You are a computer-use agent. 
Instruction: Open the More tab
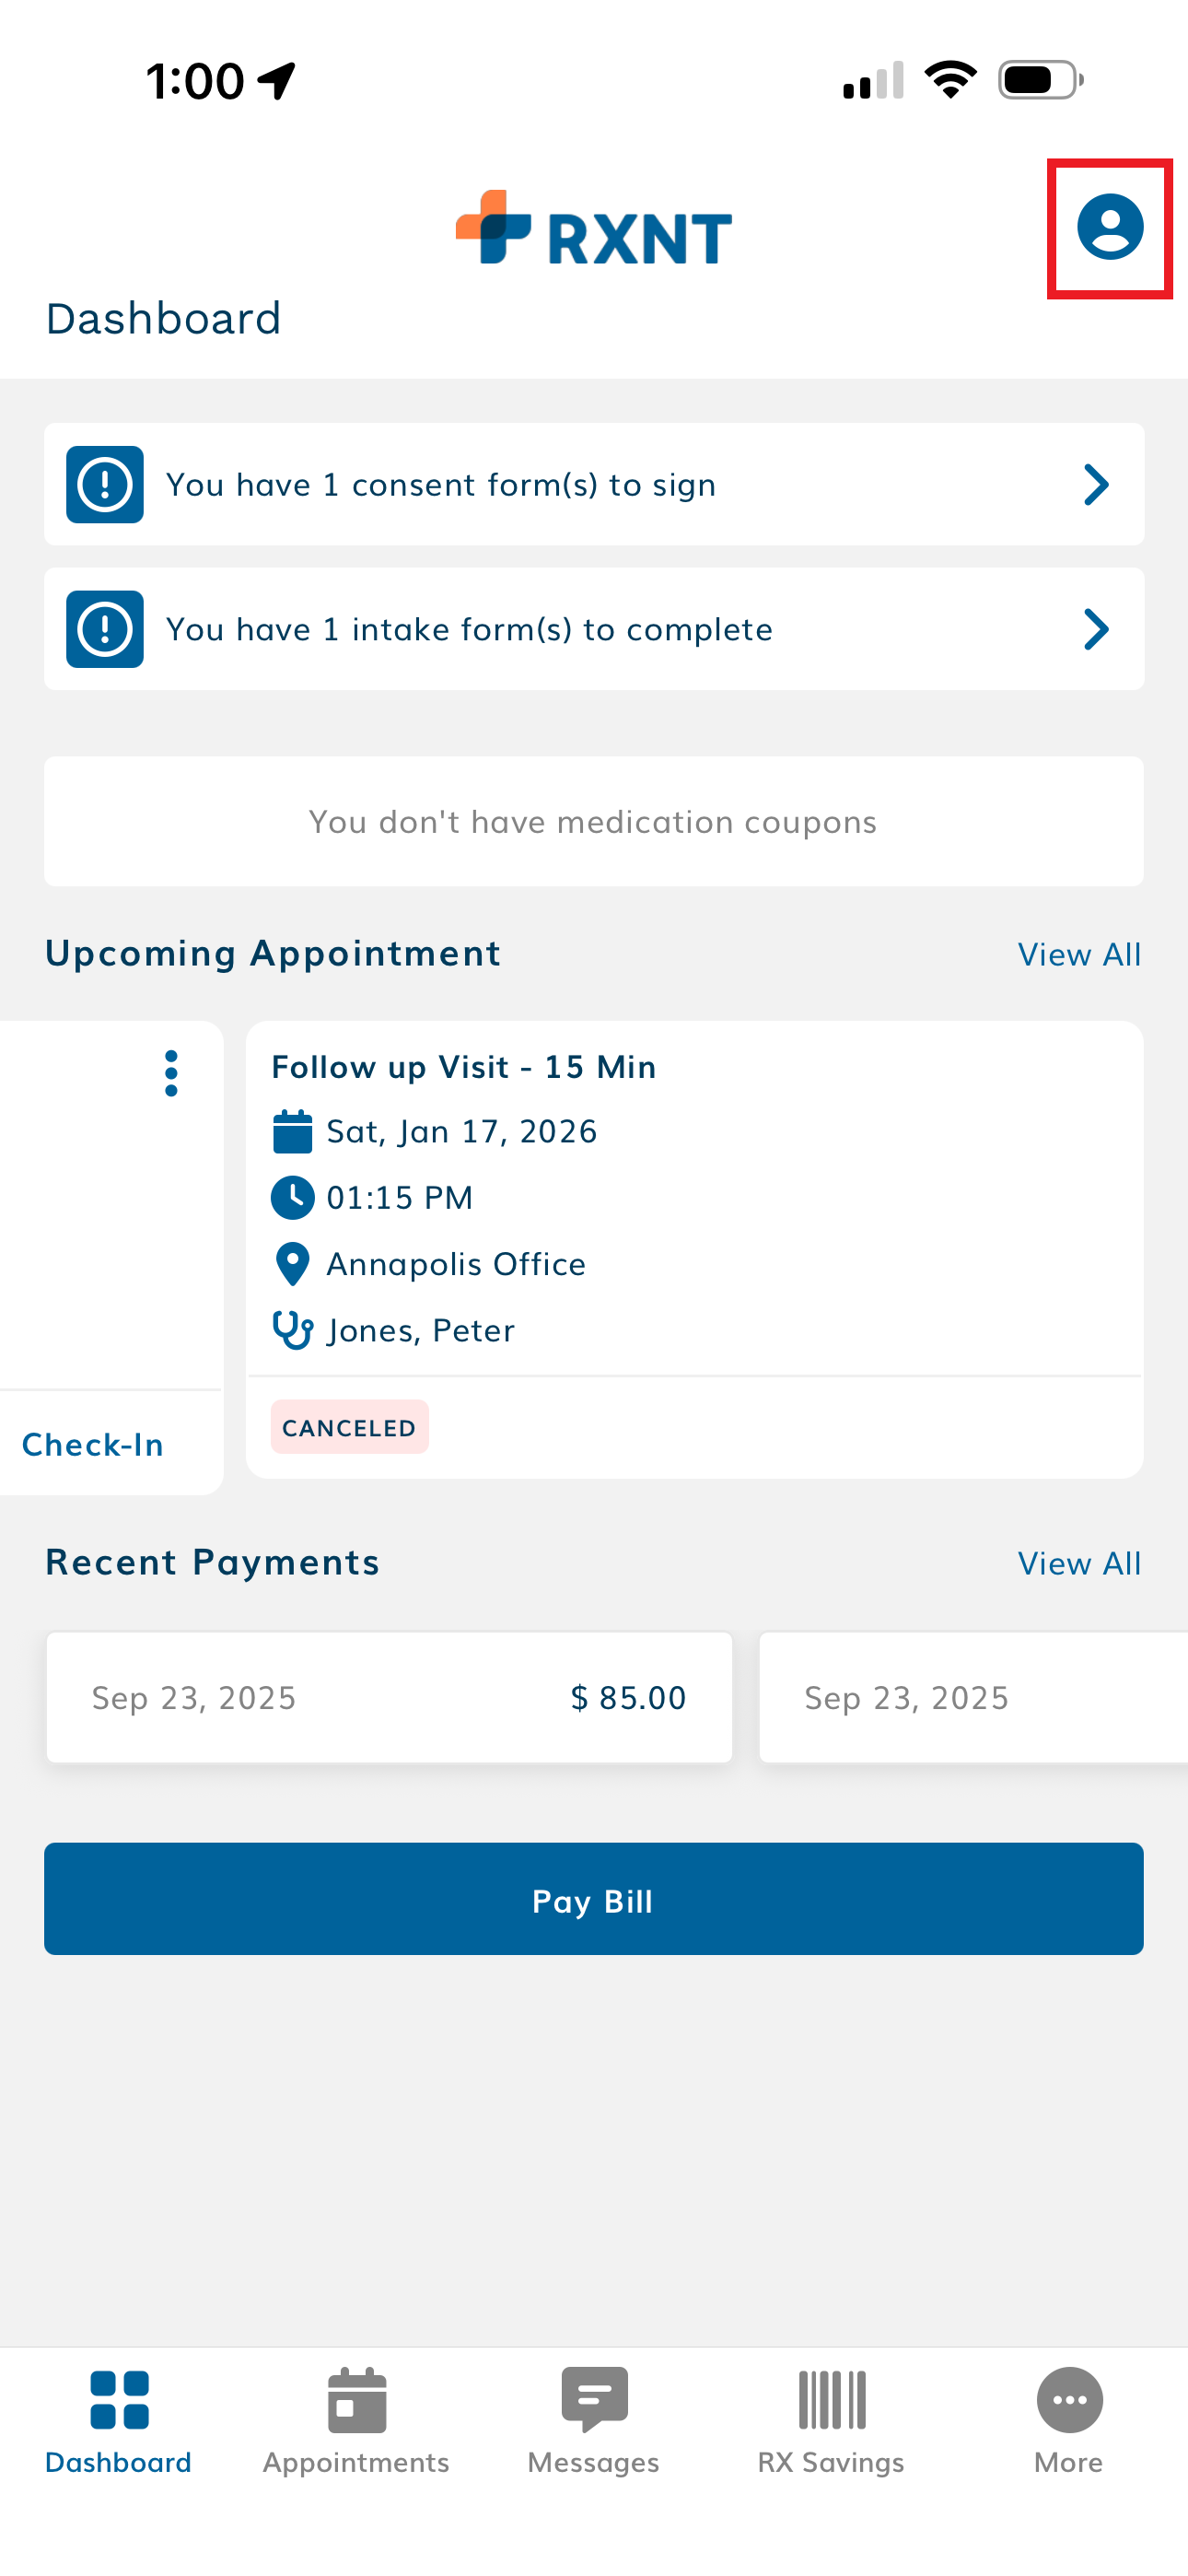click(x=1068, y=2420)
